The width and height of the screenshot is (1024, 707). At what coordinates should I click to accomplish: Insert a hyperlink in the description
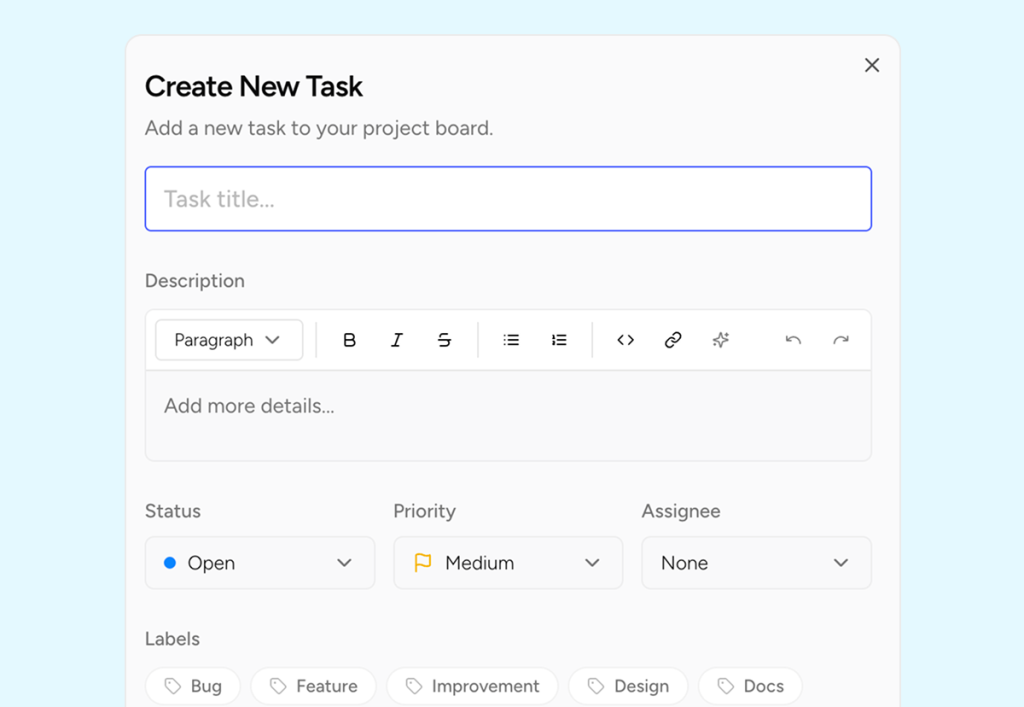673,340
